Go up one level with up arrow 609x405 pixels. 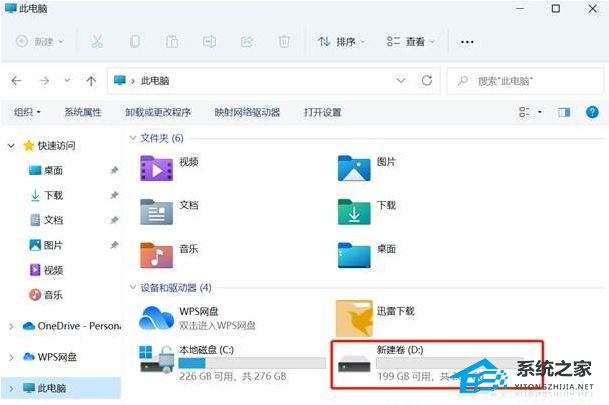pyautogui.click(x=91, y=80)
